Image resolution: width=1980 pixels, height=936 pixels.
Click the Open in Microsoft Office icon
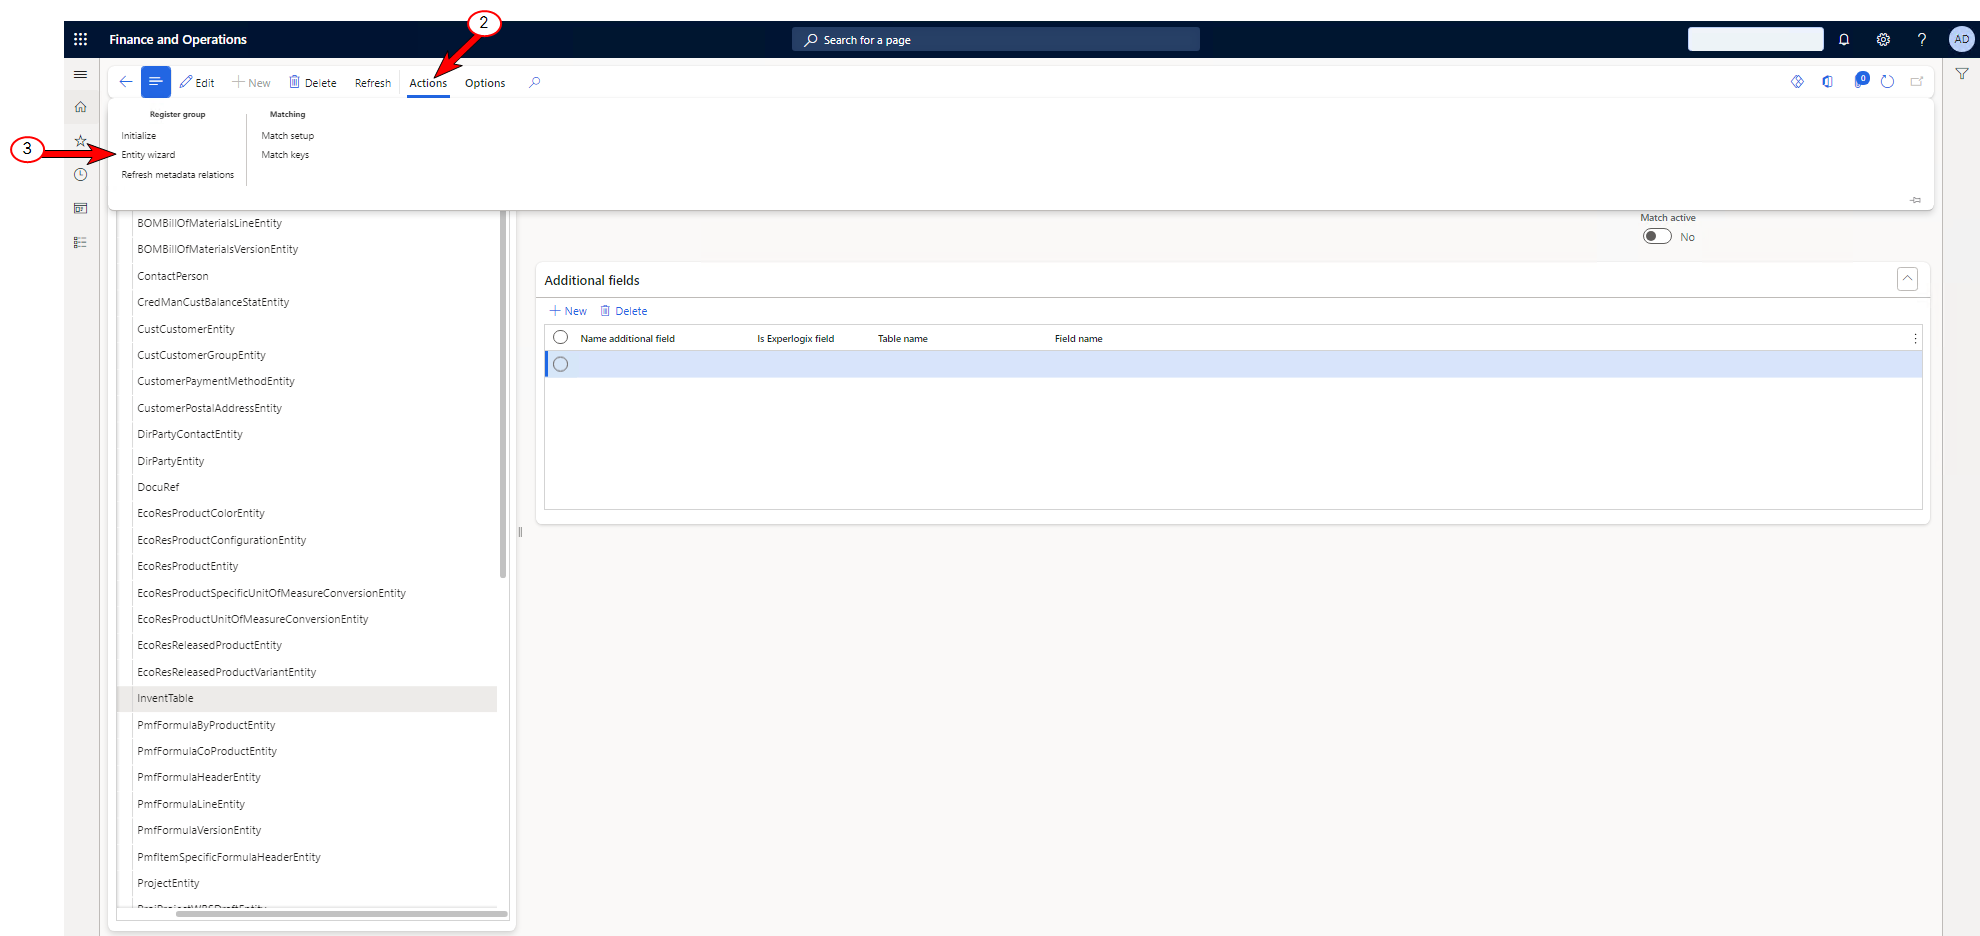1827,81
